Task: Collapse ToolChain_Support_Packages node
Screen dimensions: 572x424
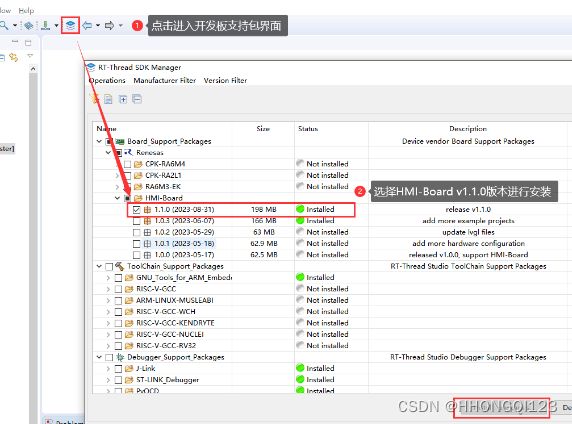Action: pyautogui.click(x=99, y=266)
